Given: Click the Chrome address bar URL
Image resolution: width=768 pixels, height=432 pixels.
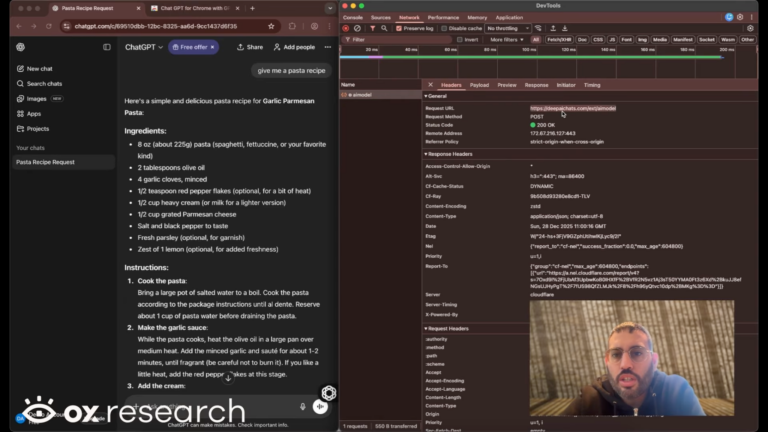Looking at the screenshot, I should [156, 26].
